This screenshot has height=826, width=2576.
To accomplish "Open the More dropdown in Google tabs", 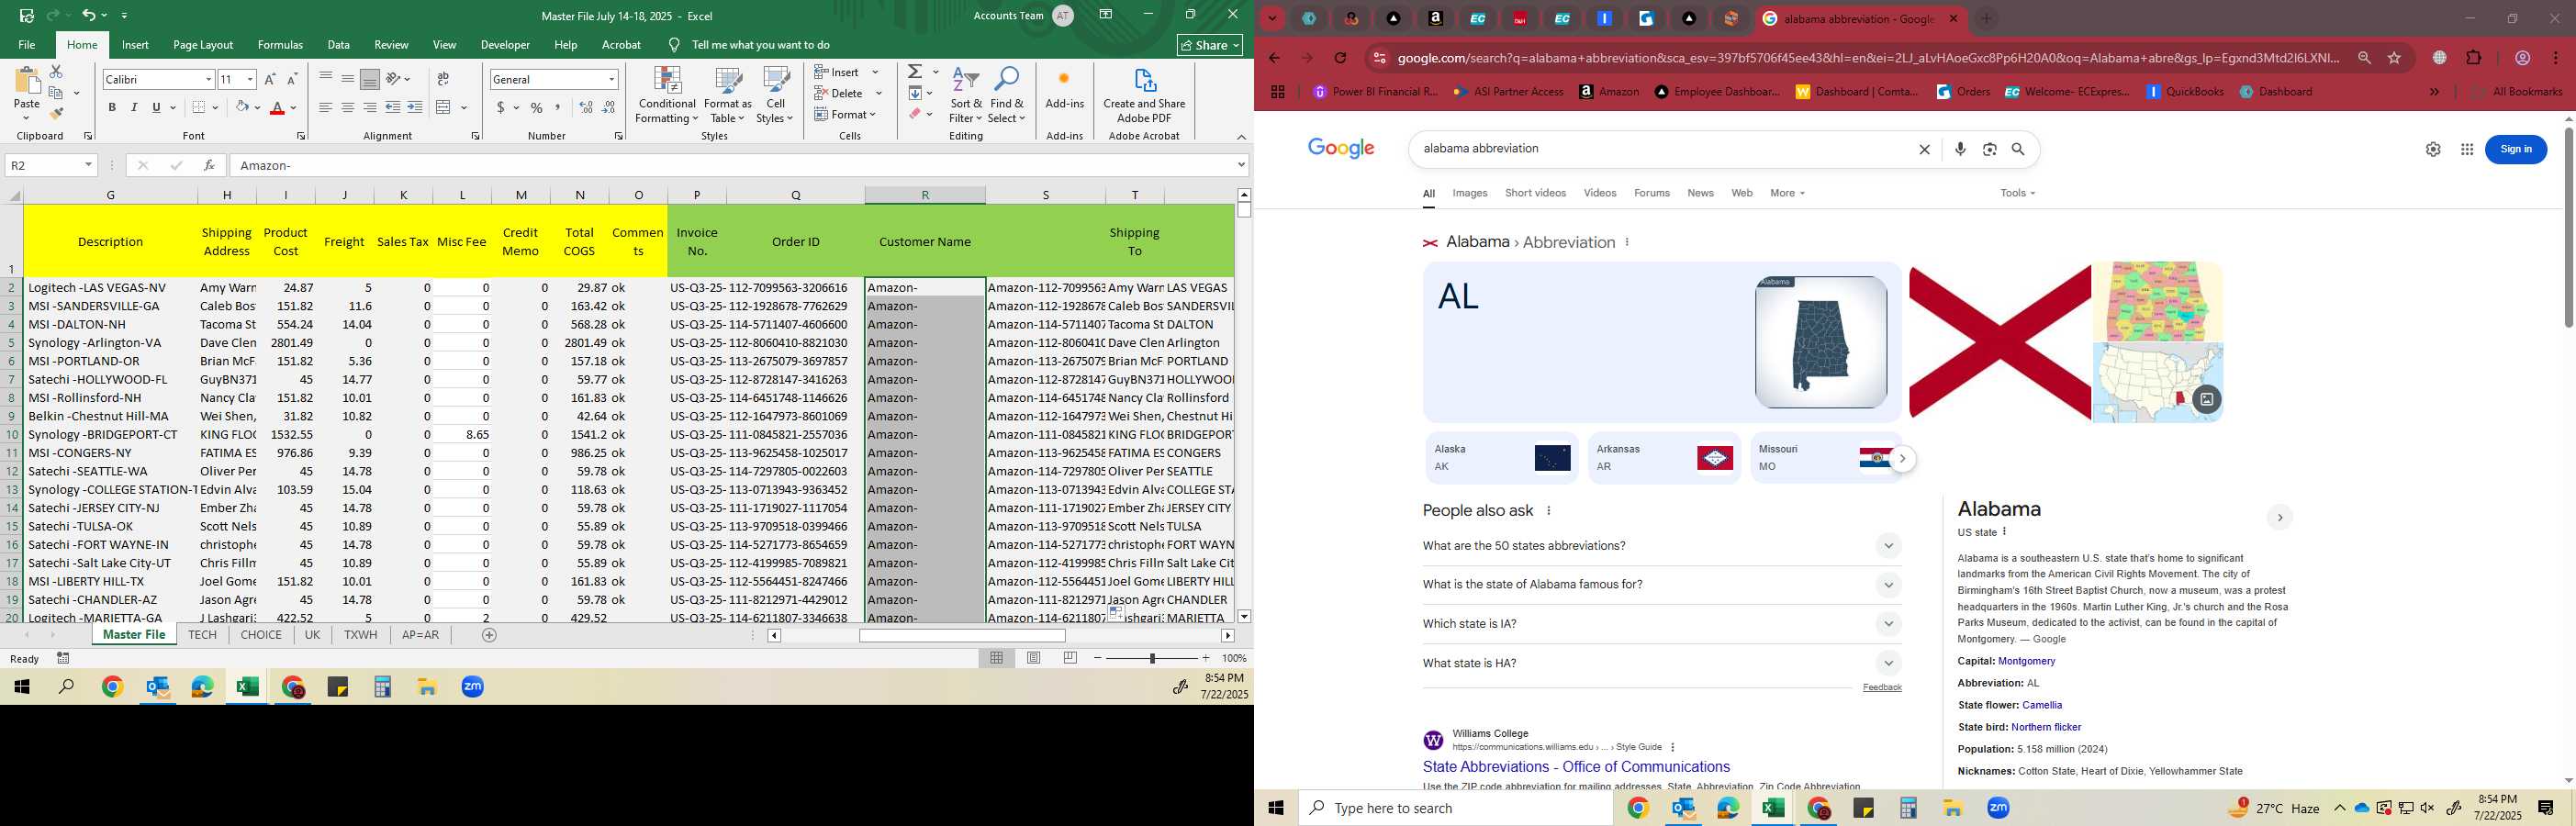I will (1787, 193).
